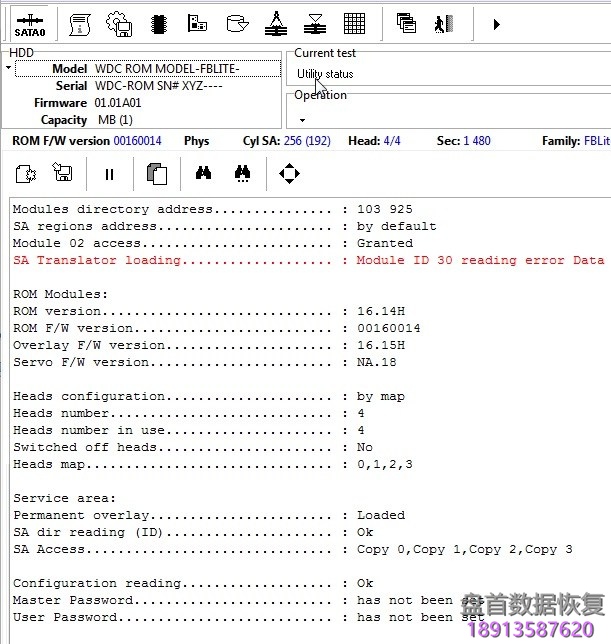
Task: Click the Family value FBLit
Action: [597, 141]
